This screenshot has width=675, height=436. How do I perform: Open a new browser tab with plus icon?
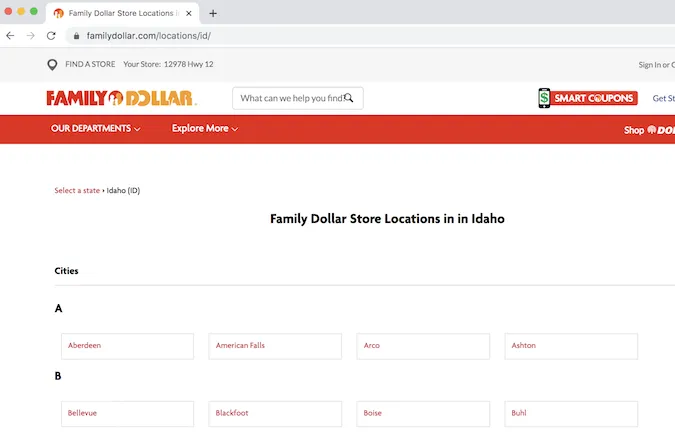point(213,13)
